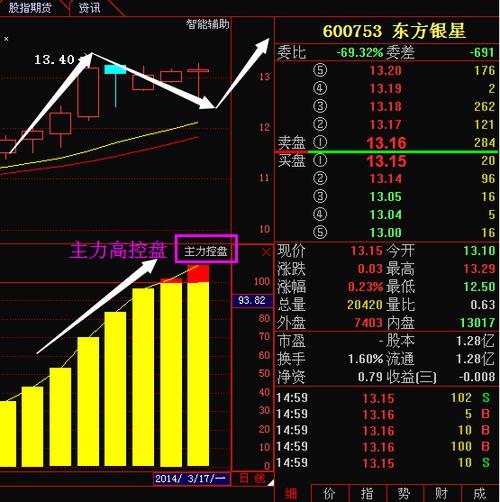Click the 今开 value 13.10

tap(479, 251)
